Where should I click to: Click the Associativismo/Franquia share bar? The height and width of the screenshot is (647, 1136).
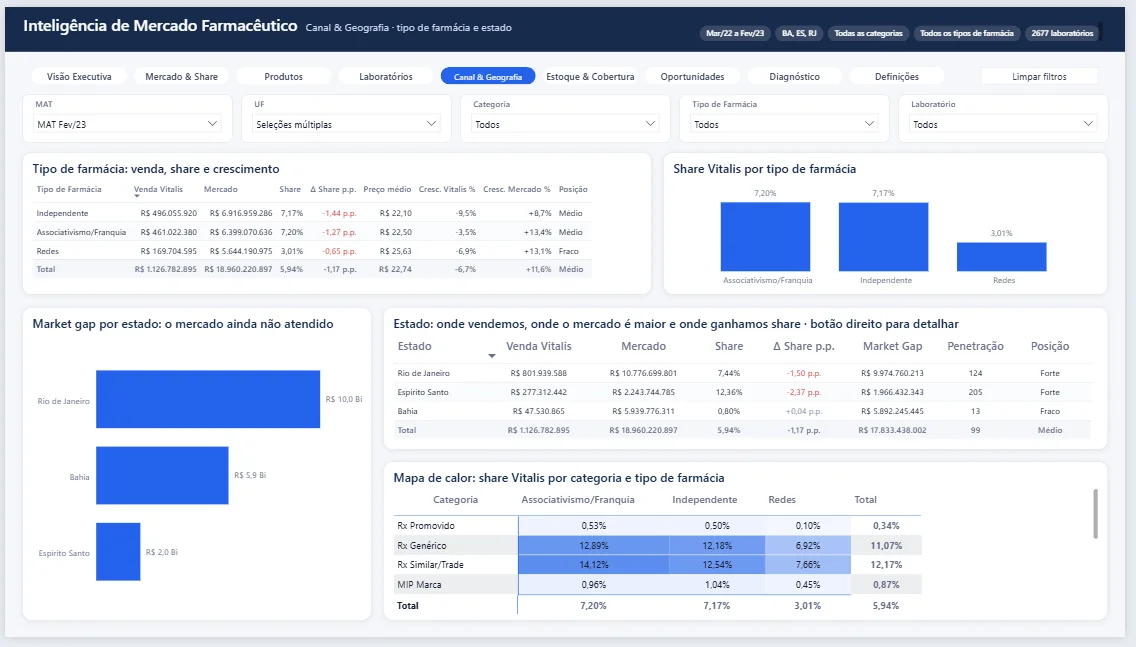[x=765, y=237]
